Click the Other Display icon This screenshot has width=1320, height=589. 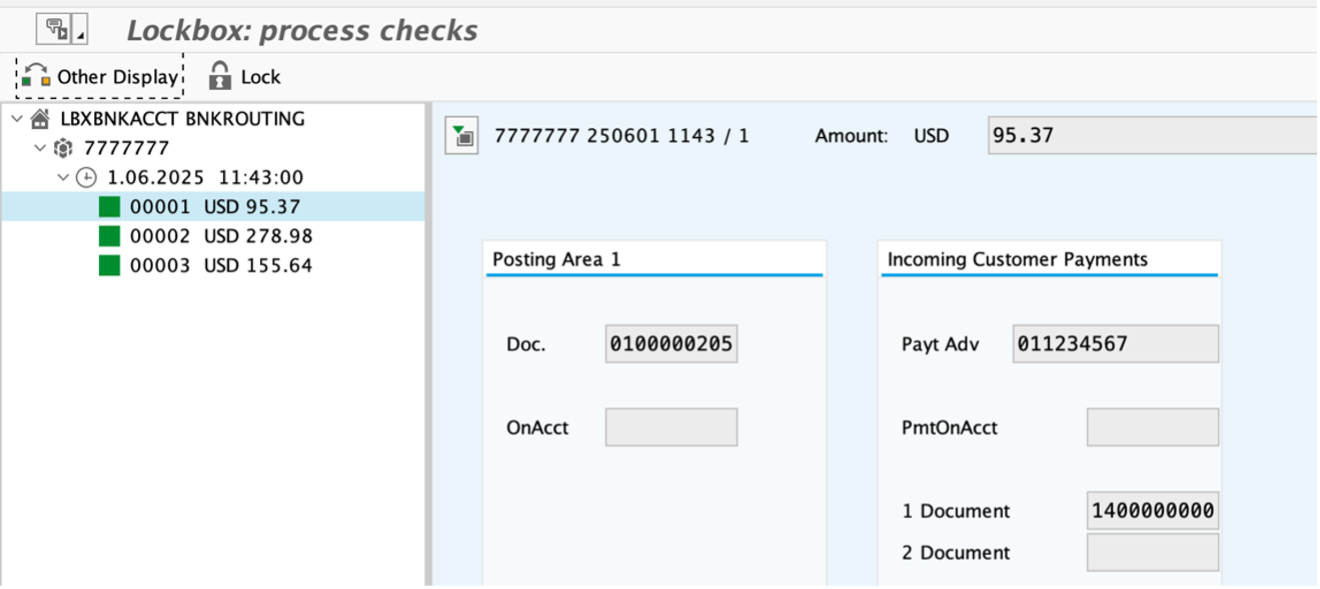point(36,76)
